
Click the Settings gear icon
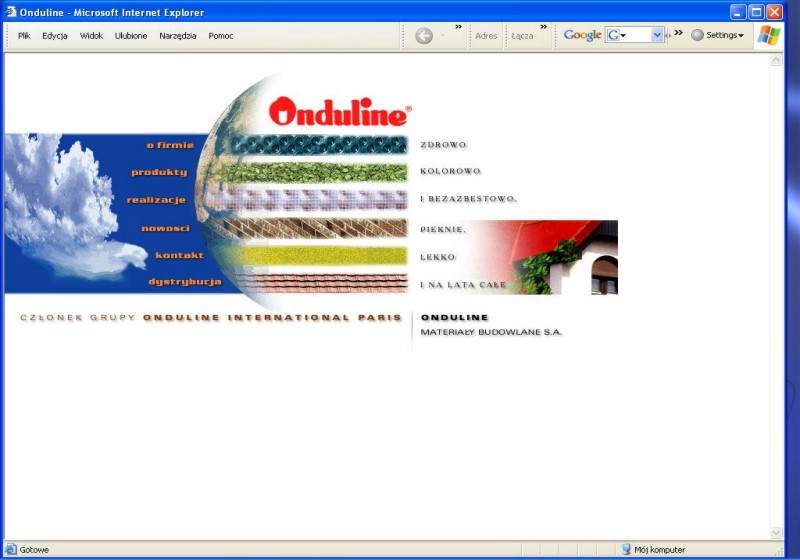[697, 35]
